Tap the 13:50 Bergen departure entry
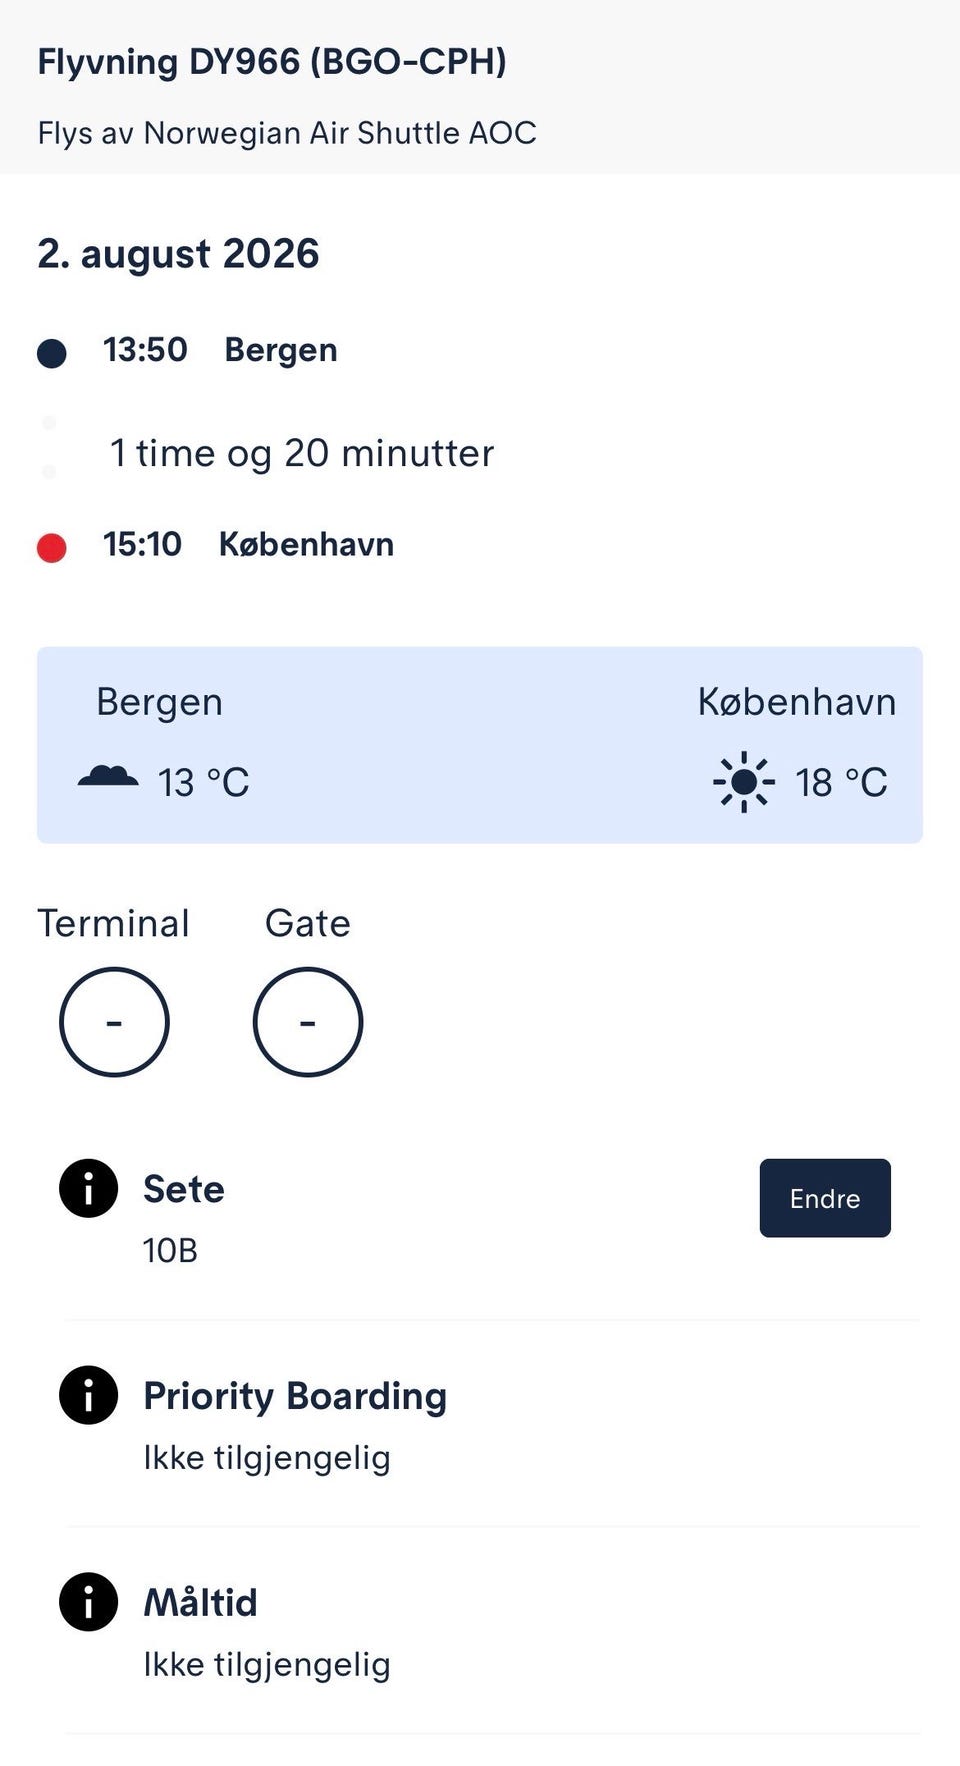The height and width of the screenshot is (1766, 960). pos(220,350)
